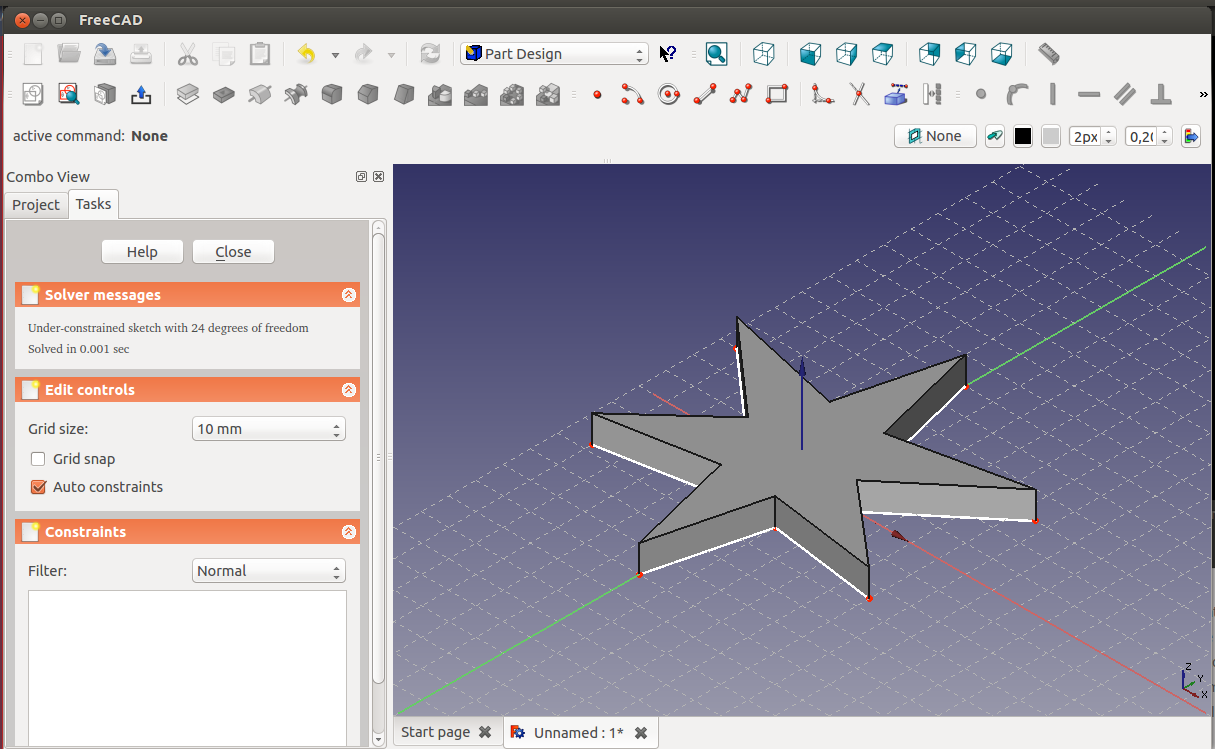Toggle construction mode button beside None
The width and height of the screenshot is (1215, 749).
(x=994, y=136)
